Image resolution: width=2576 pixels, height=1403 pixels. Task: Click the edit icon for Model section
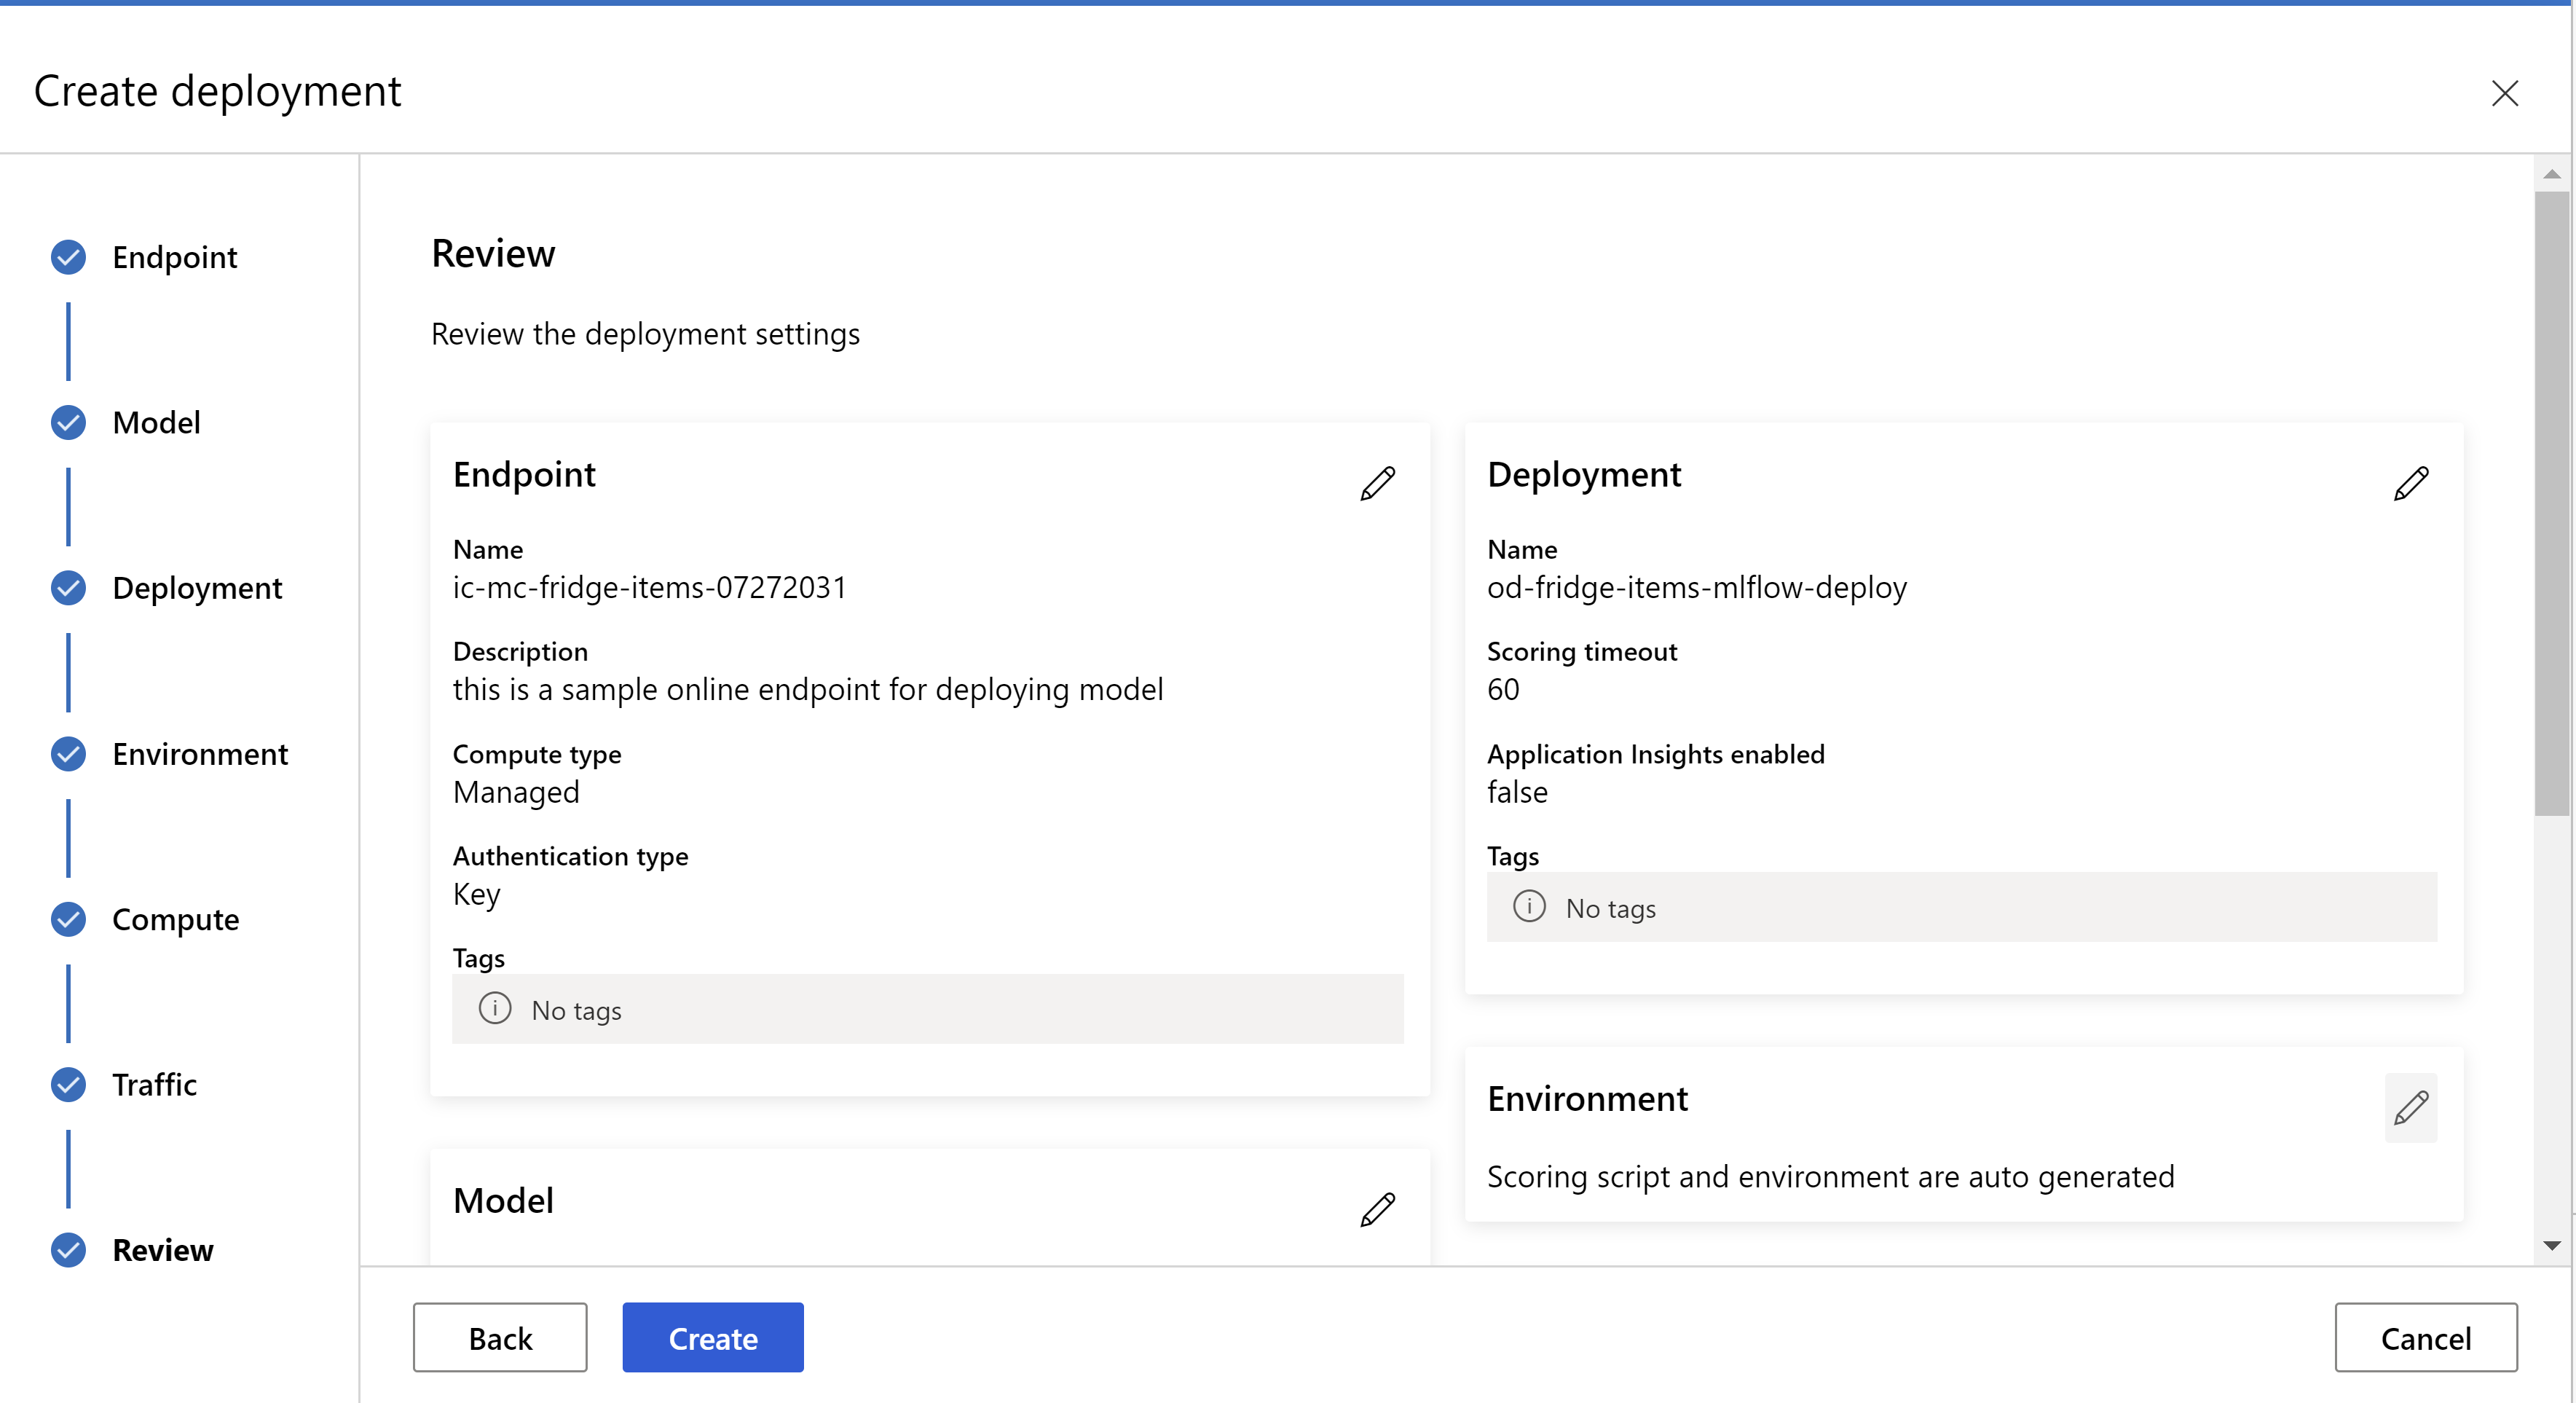[1378, 1209]
